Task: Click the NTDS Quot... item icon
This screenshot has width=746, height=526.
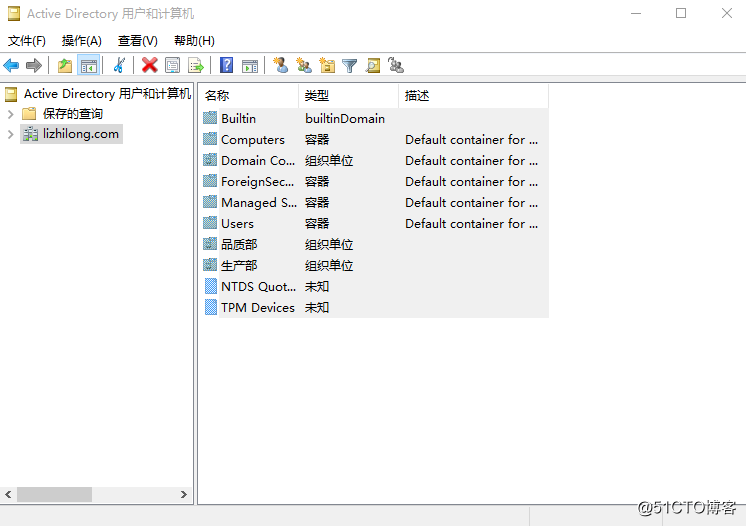Action: coord(210,286)
